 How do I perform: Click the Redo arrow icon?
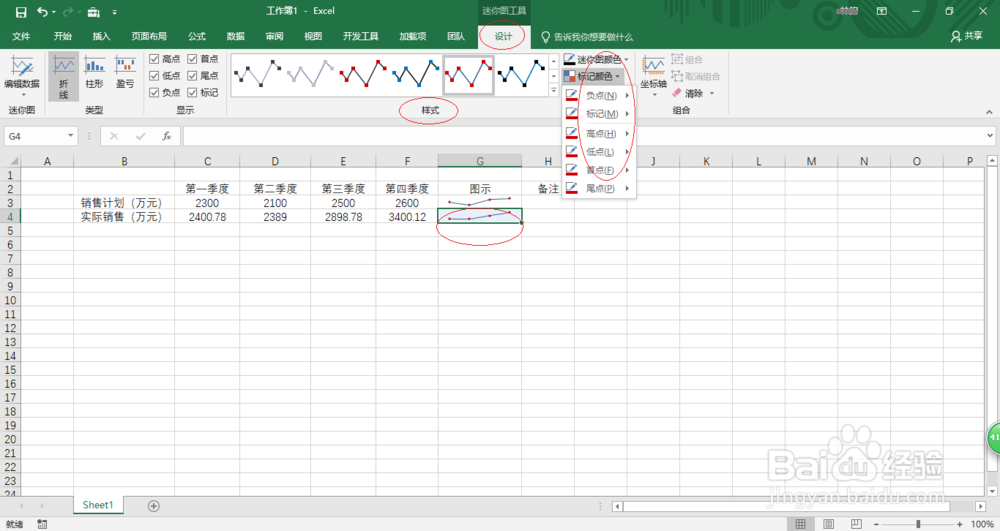pos(67,11)
